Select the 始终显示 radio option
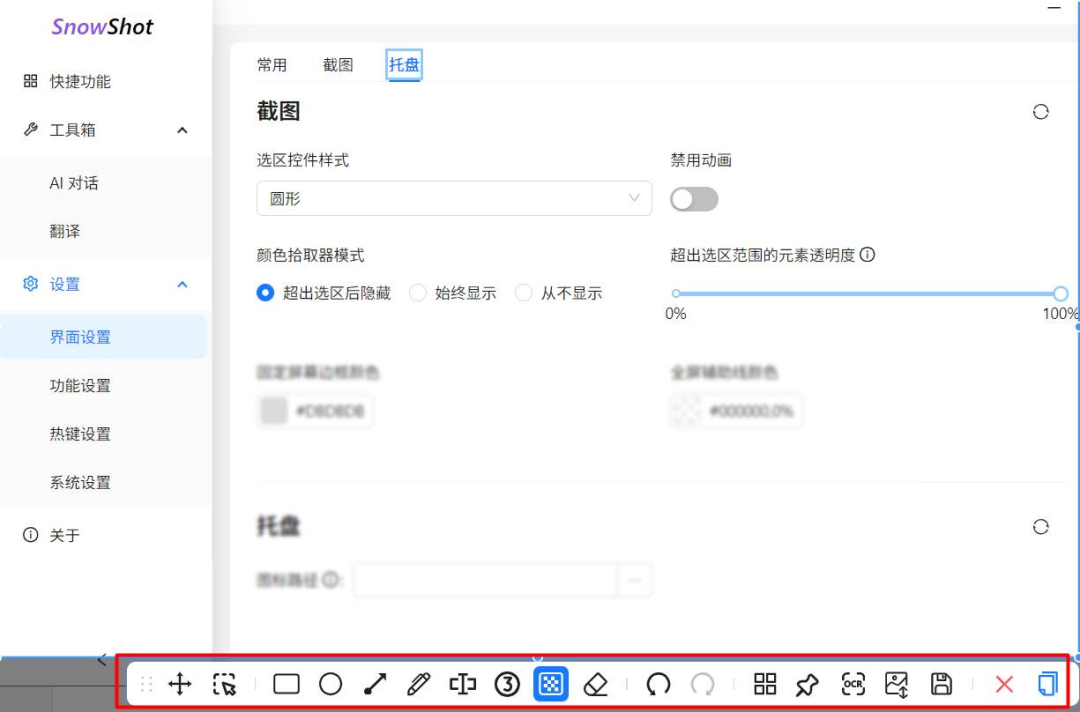Image resolution: width=1080 pixels, height=712 pixels. pos(417,292)
